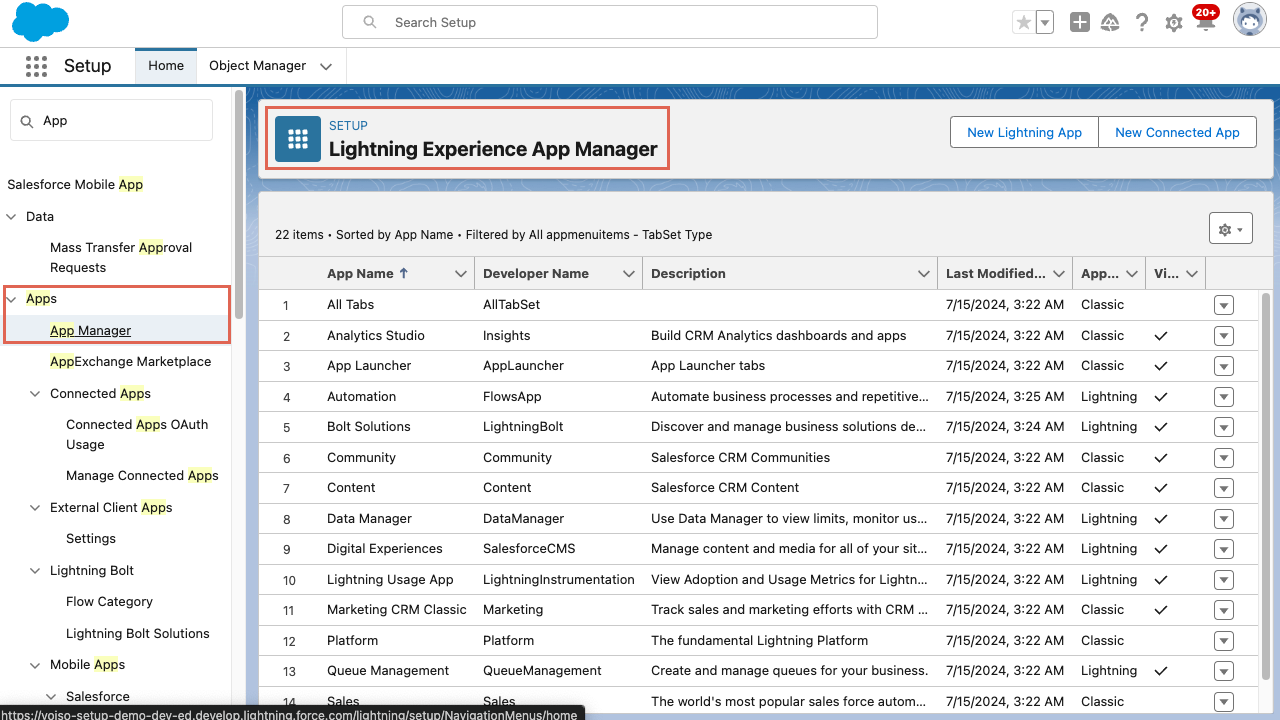The width and height of the screenshot is (1280, 720).
Task: Select App Manager in the sidebar
Action: tap(90, 331)
